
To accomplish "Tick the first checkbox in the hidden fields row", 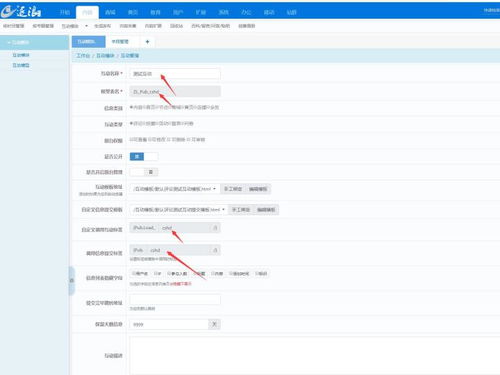I will pyautogui.click(x=134, y=274).
